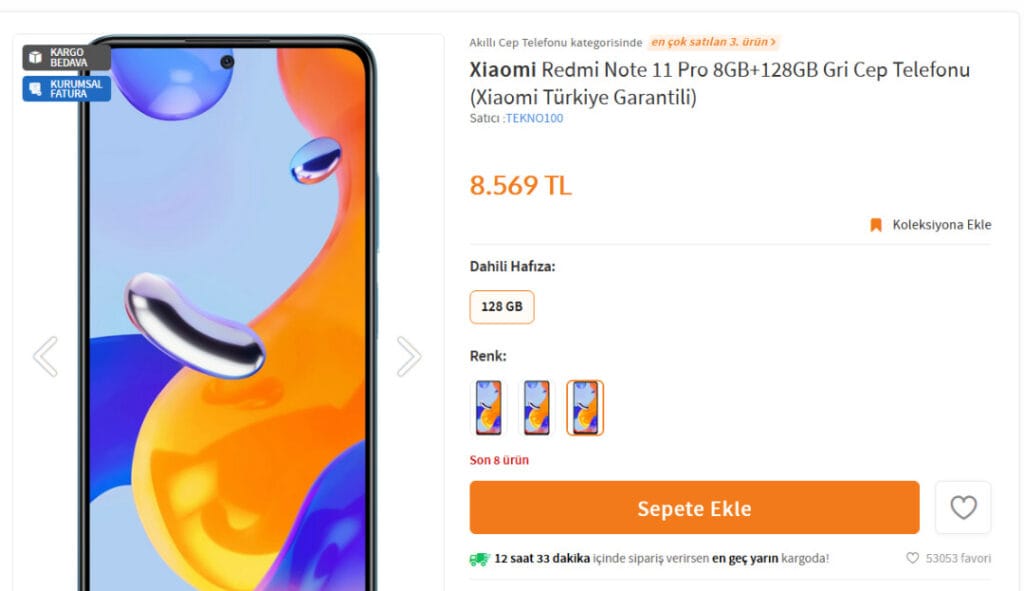This screenshot has width=1024, height=591.
Task: Open the 'en çok satılan 3. ürün' list
Action: [x=714, y=43]
